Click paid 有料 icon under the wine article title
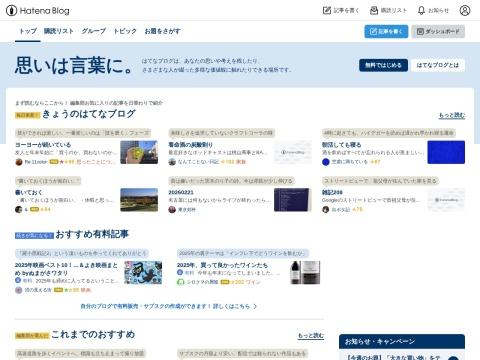This screenshot has width=480, height=360. (180, 273)
